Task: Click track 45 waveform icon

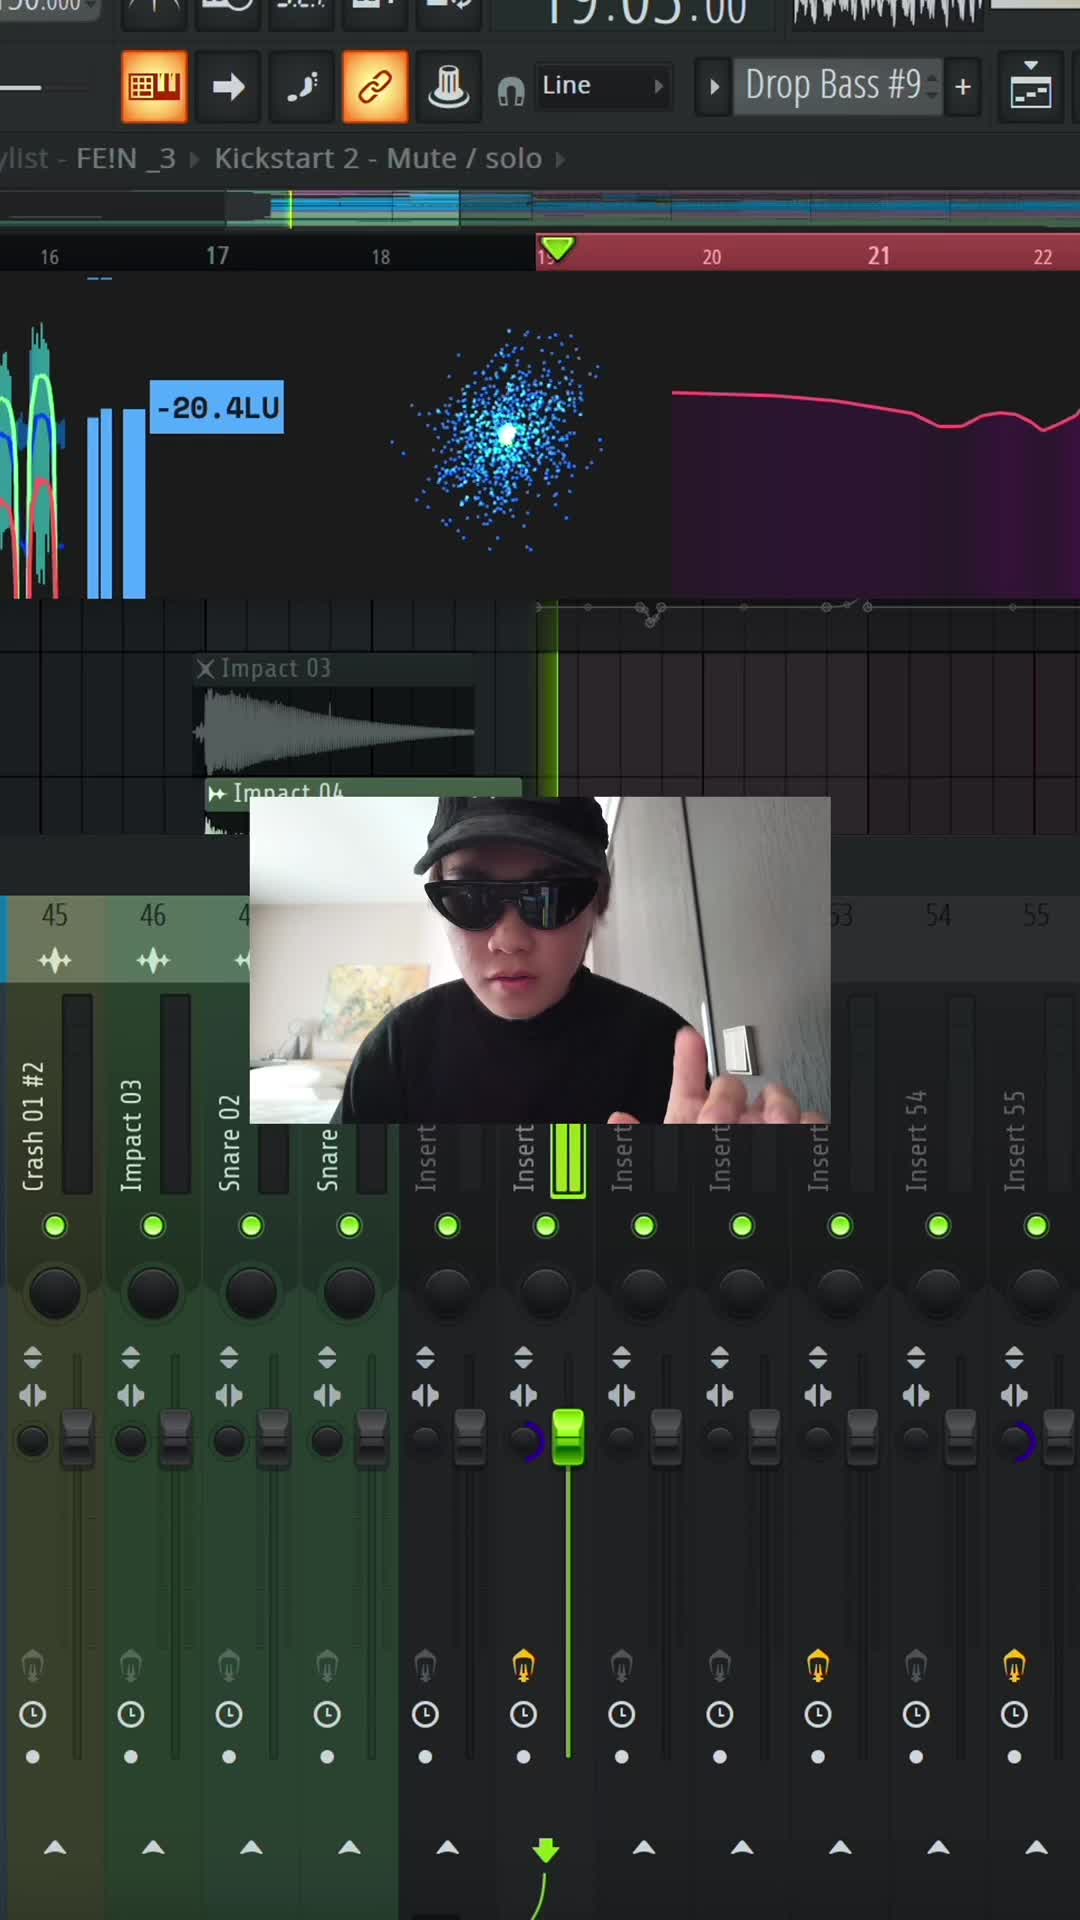Action: 55,961
